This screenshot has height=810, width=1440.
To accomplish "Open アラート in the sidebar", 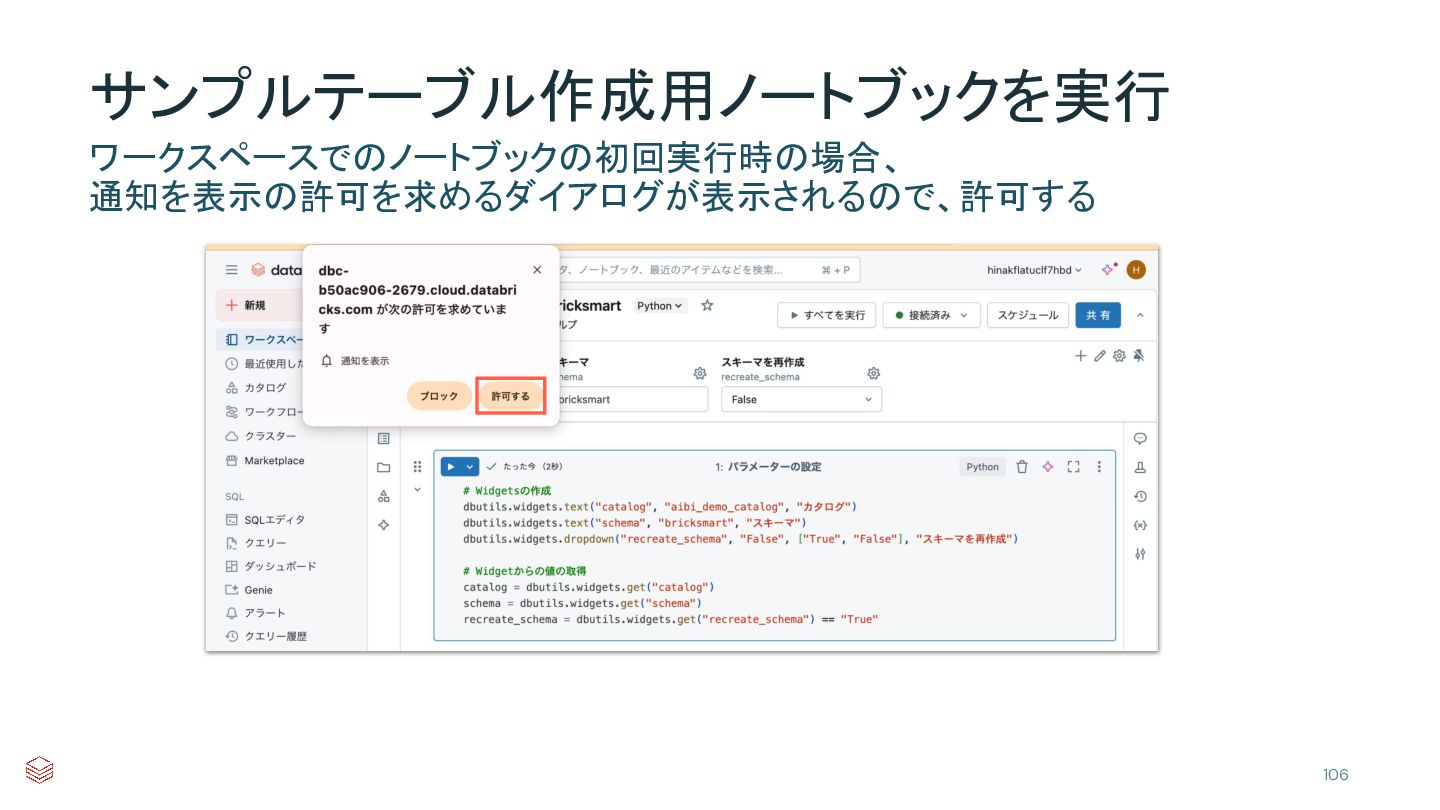I will 256,613.
